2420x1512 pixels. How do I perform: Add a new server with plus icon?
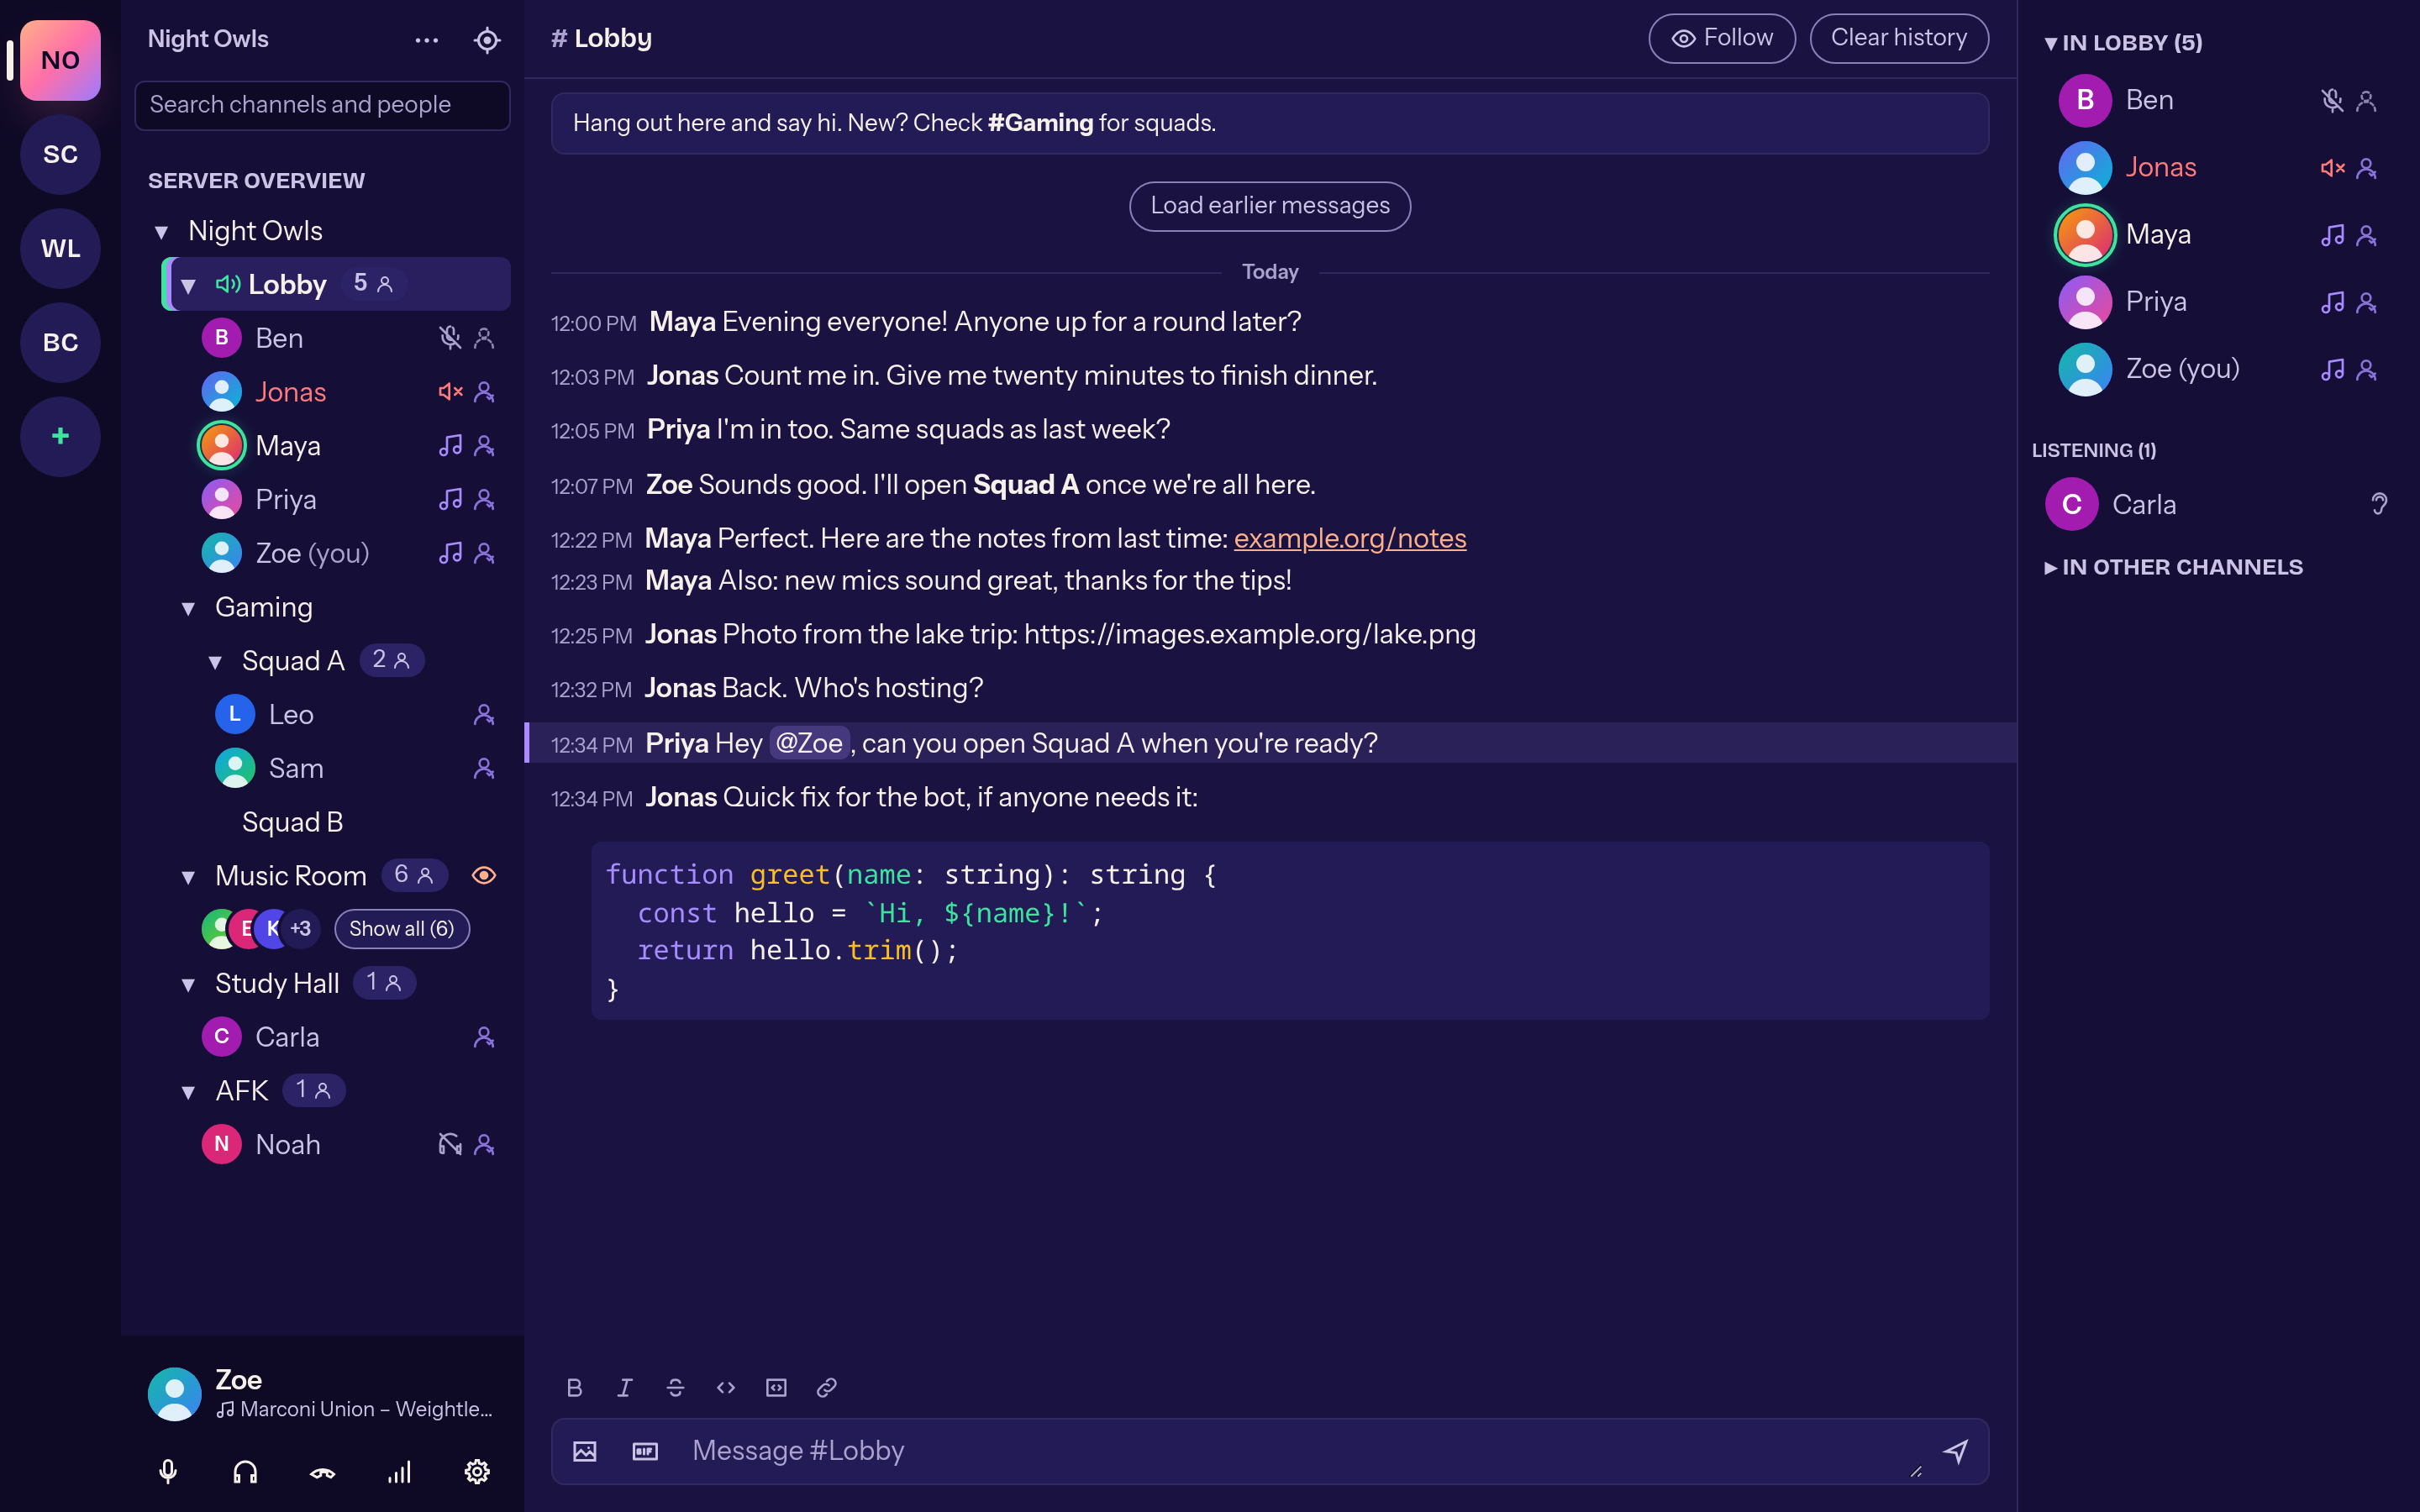pyautogui.click(x=60, y=436)
